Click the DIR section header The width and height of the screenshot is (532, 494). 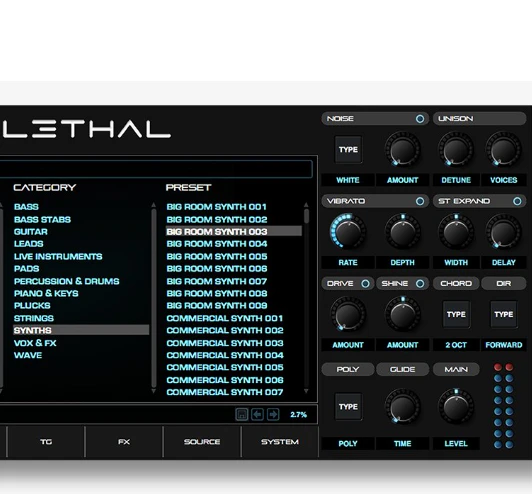[x=504, y=284]
